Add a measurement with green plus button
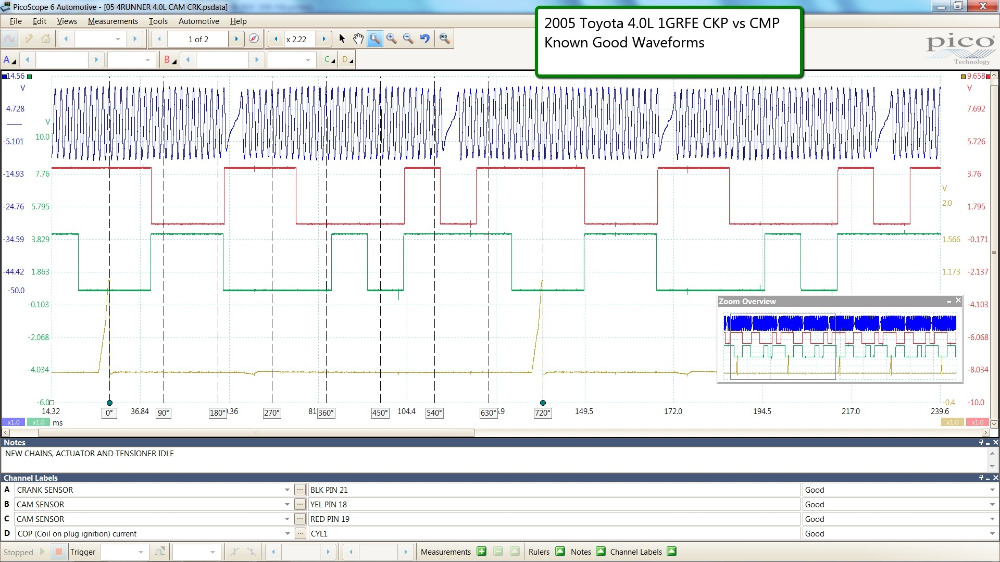Image resolution: width=1000 pixels, height=562 pixels. (481, 551)
